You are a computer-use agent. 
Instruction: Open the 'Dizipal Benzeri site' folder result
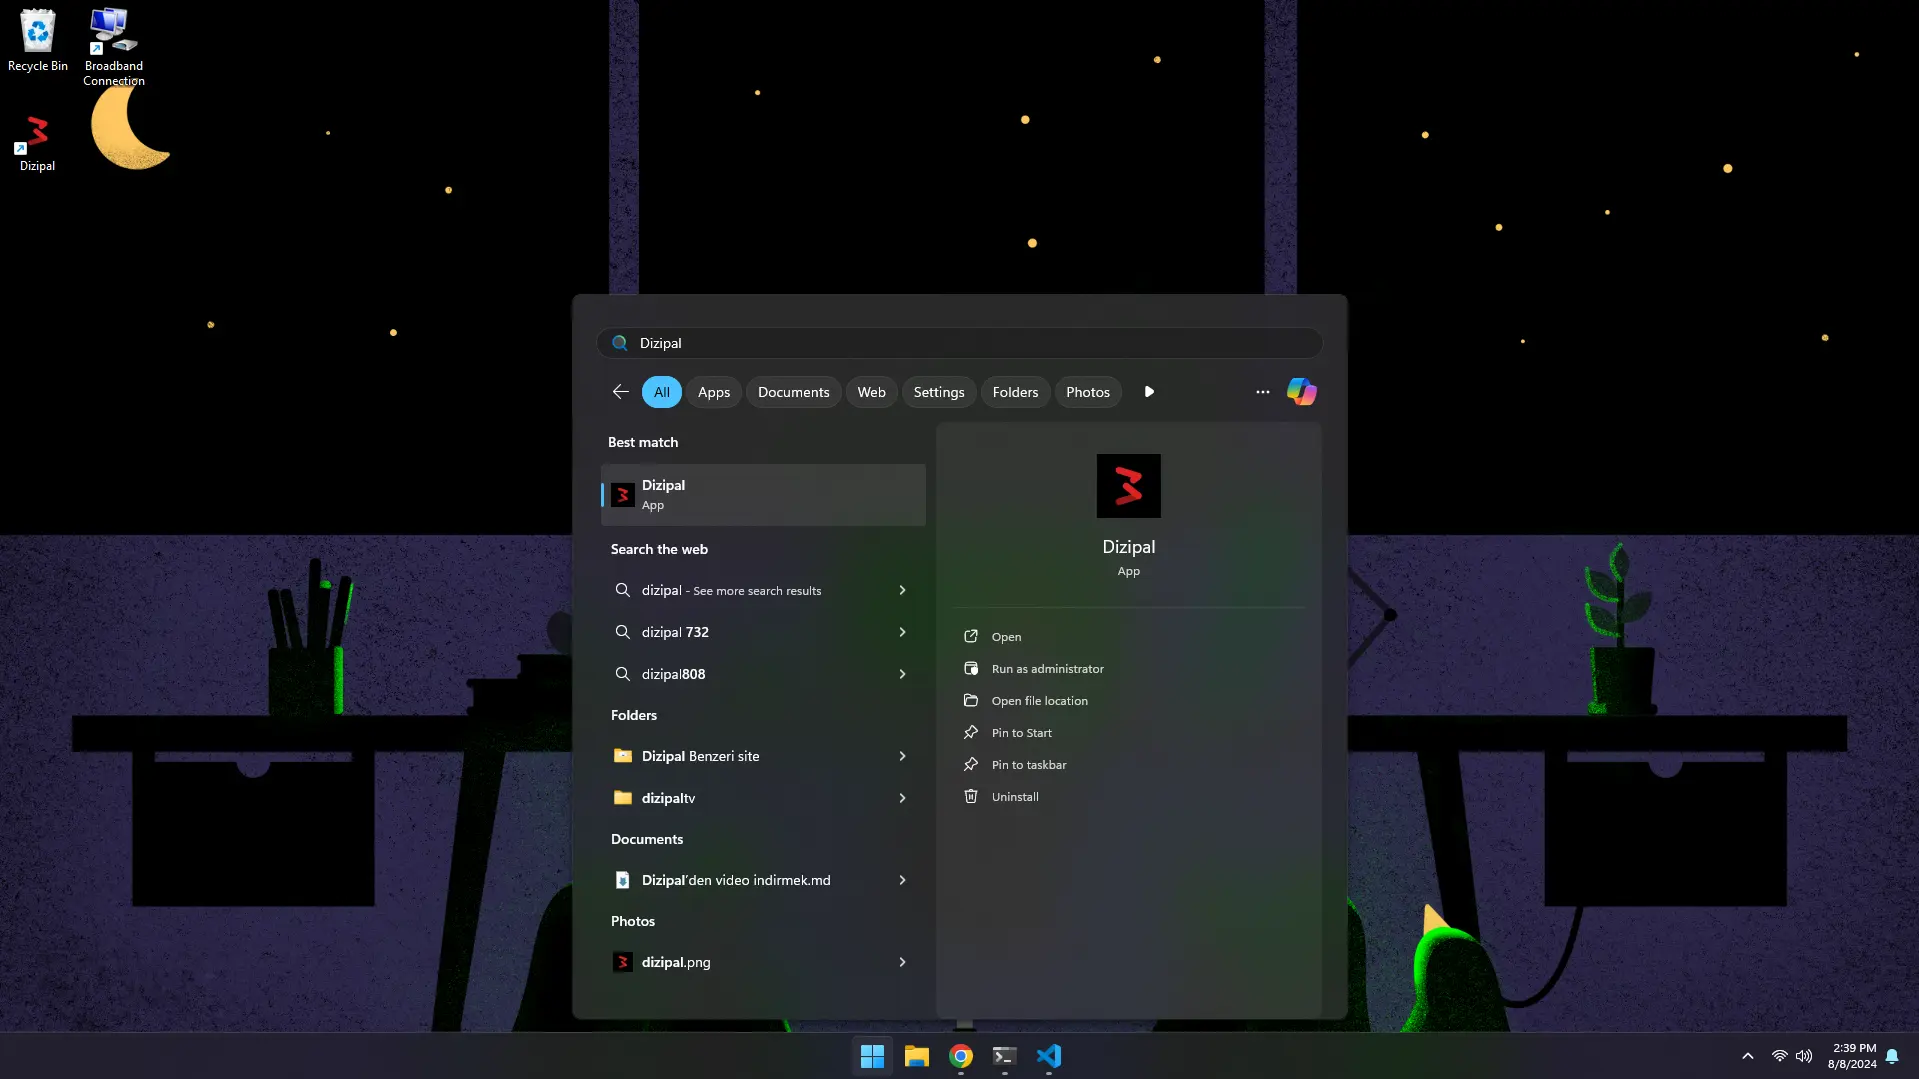click(x=763, y=756)
